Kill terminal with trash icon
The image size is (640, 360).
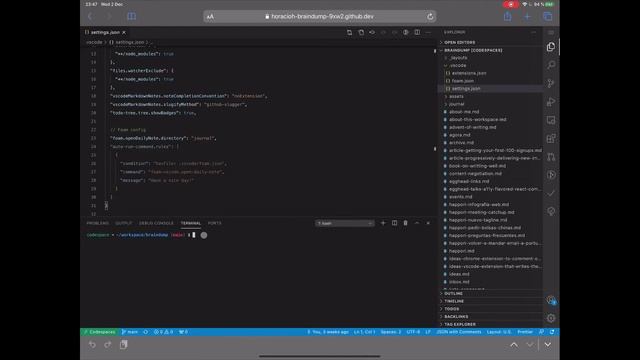[x=405, y=223]
